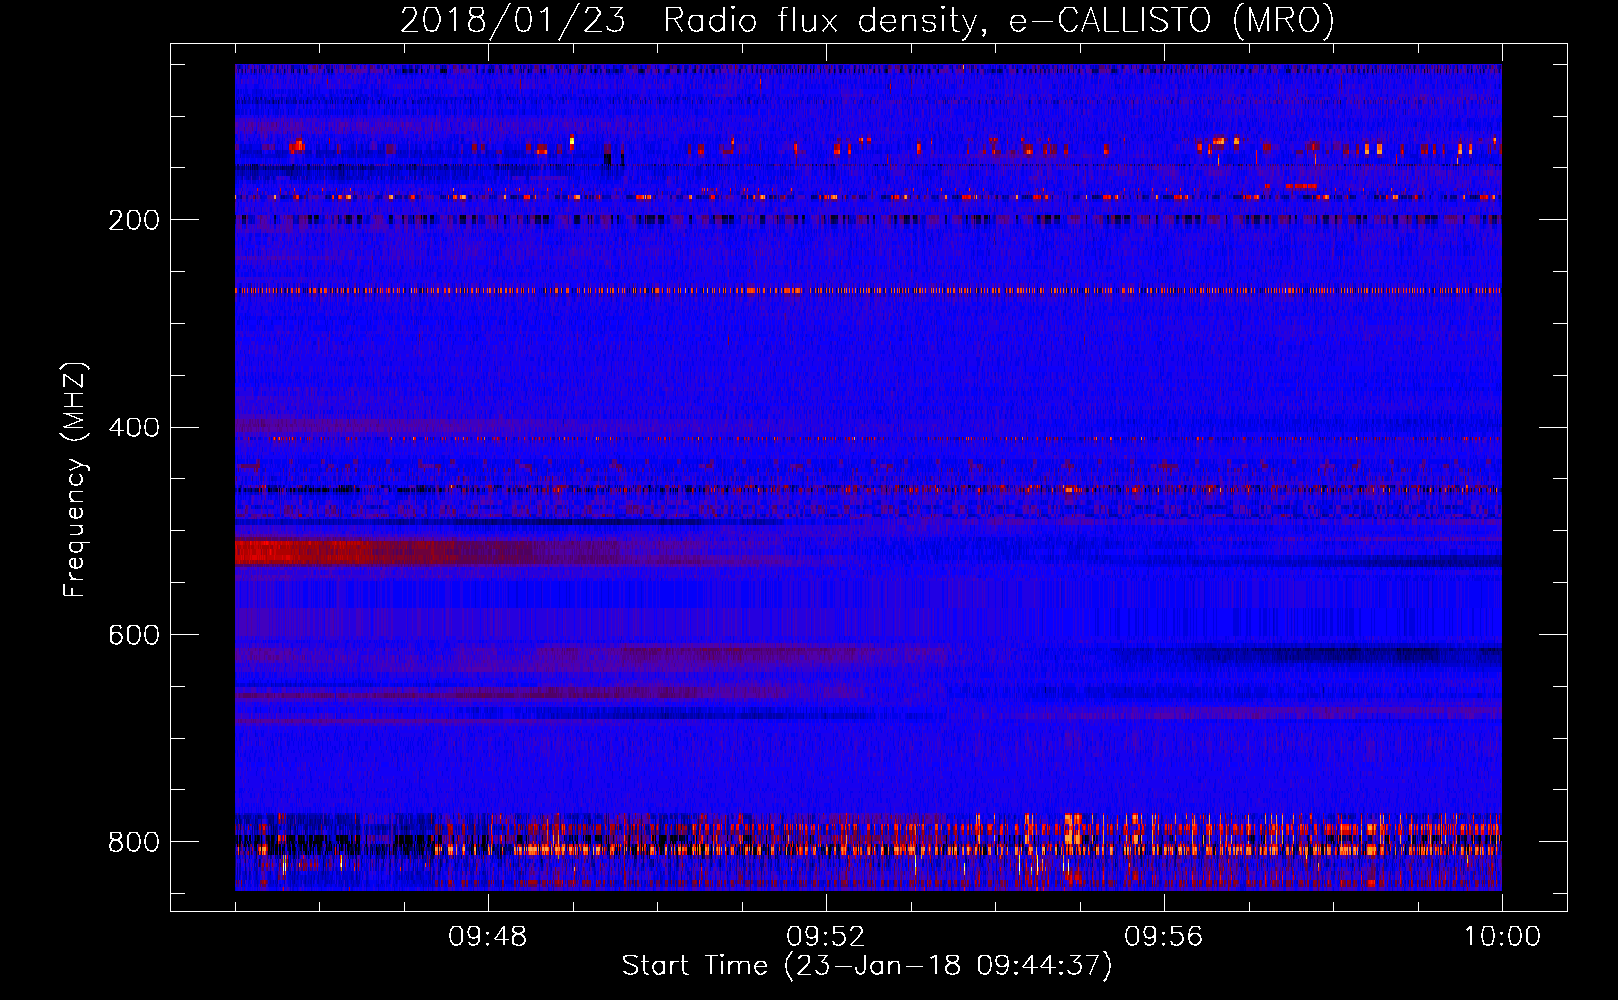Click the 'Frequency (MHZ)' axis label
The width and height of the screenshot is (1618, 1000).
pos(75,479)
